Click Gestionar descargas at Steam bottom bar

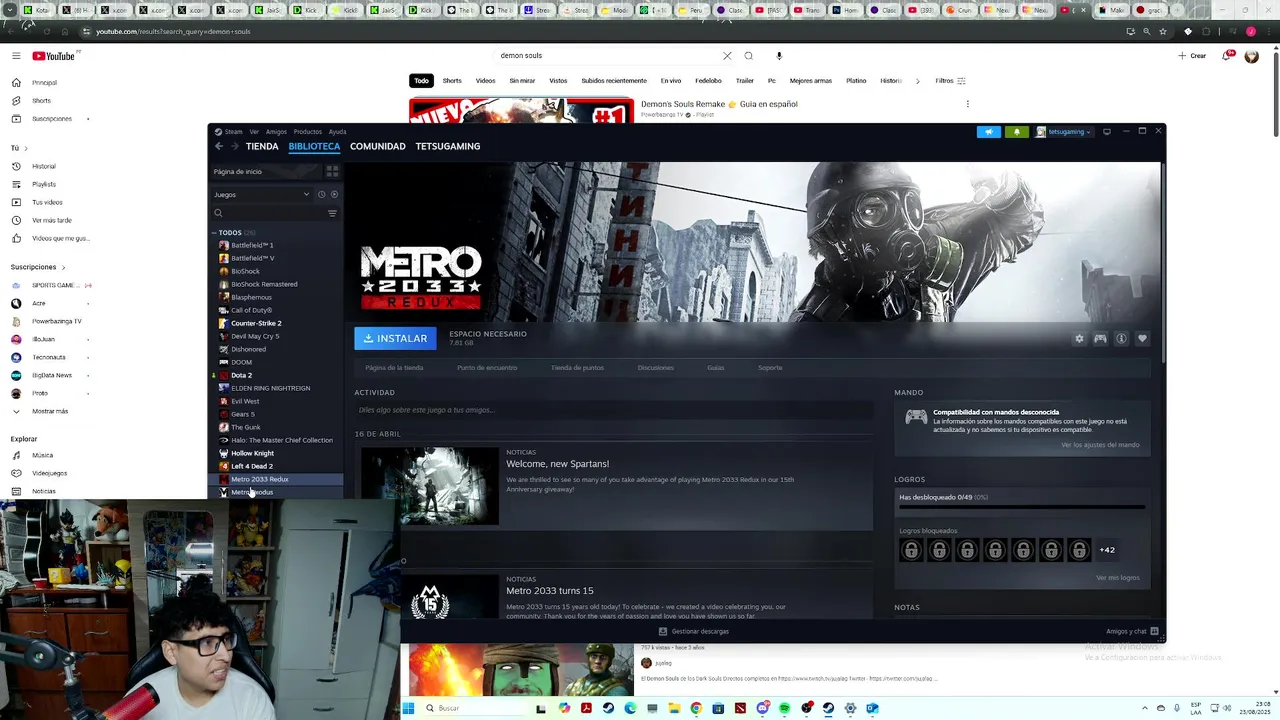(694, 632)
